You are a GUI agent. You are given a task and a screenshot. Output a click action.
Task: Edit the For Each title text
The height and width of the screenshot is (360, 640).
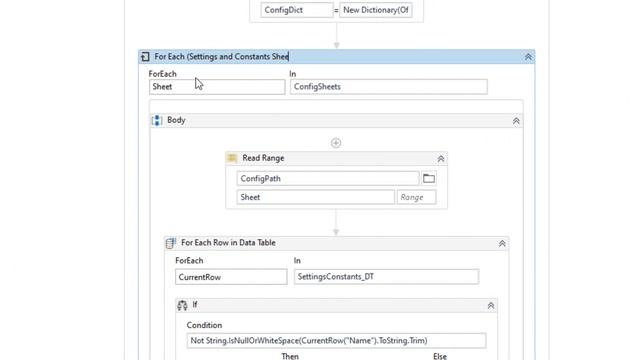pos(221,57)
